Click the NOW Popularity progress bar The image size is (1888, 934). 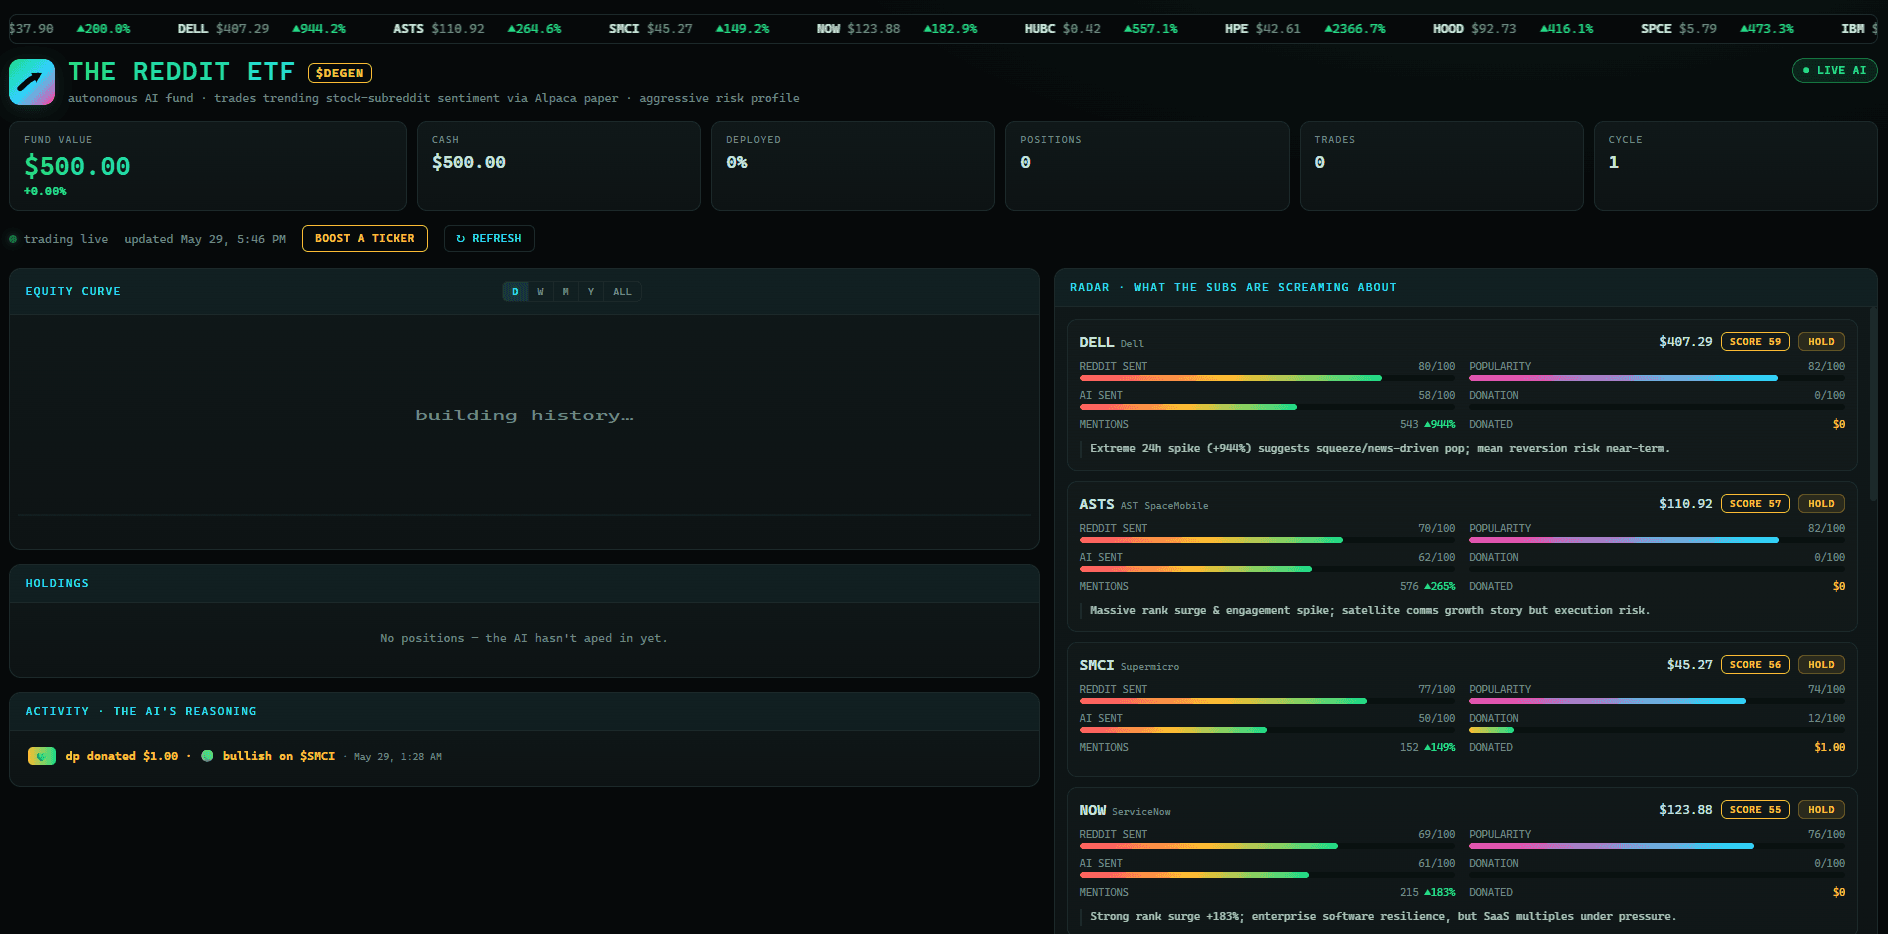click(1657, 846)
